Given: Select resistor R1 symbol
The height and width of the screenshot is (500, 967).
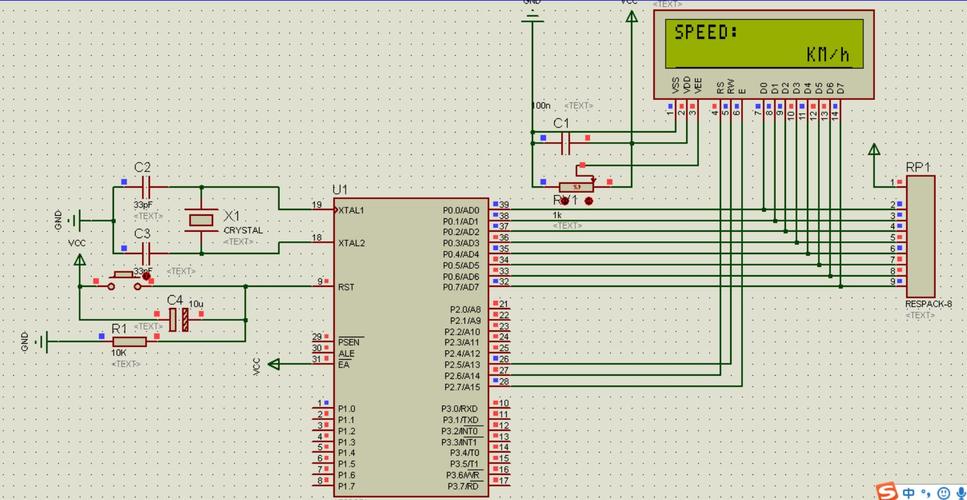Looking at the screenshot, I should coord(129,342).
